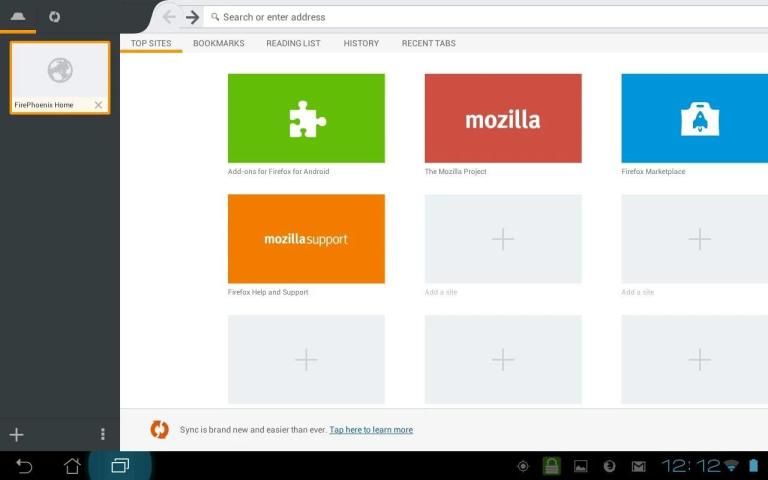This screenshot has width=768, height=480.
Task: Click the orange Sync icon
Action: [x=159, y=429]
